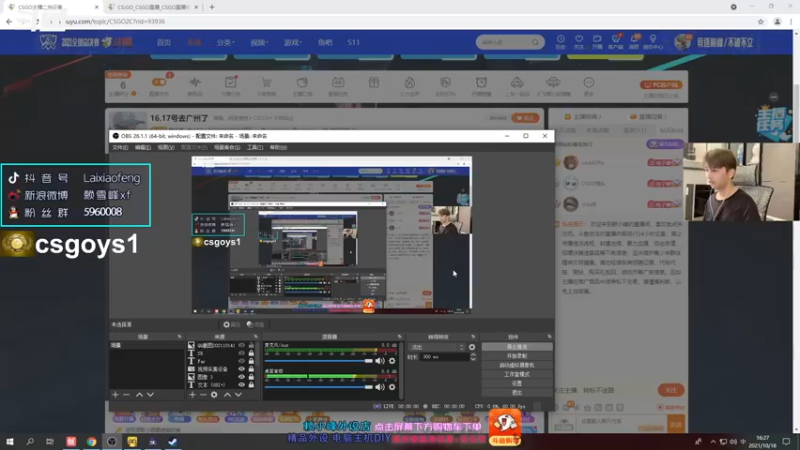The width and height of the screenshot is (800, 450).
Task: Click Start Recording button in OBS controls
Action: (x=517, y=356)
